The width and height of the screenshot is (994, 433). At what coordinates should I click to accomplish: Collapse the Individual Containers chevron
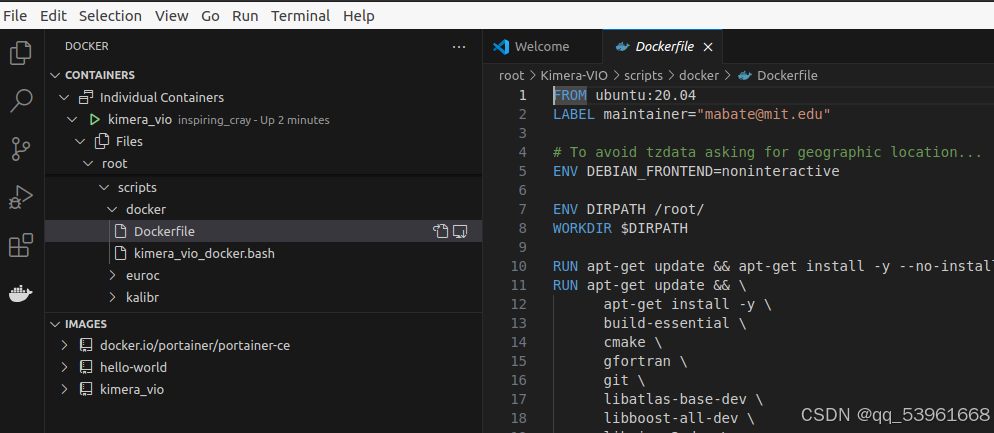(63, 98)
